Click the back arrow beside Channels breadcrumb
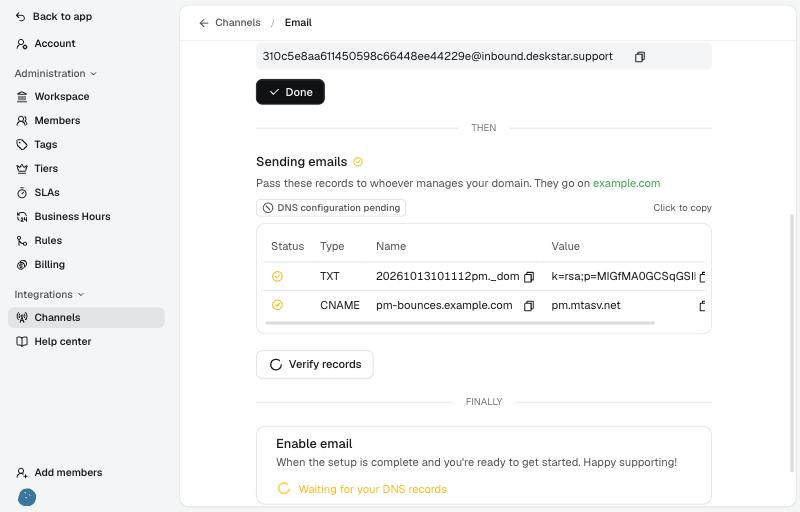800x512 pixels. [x=204, y=23]
